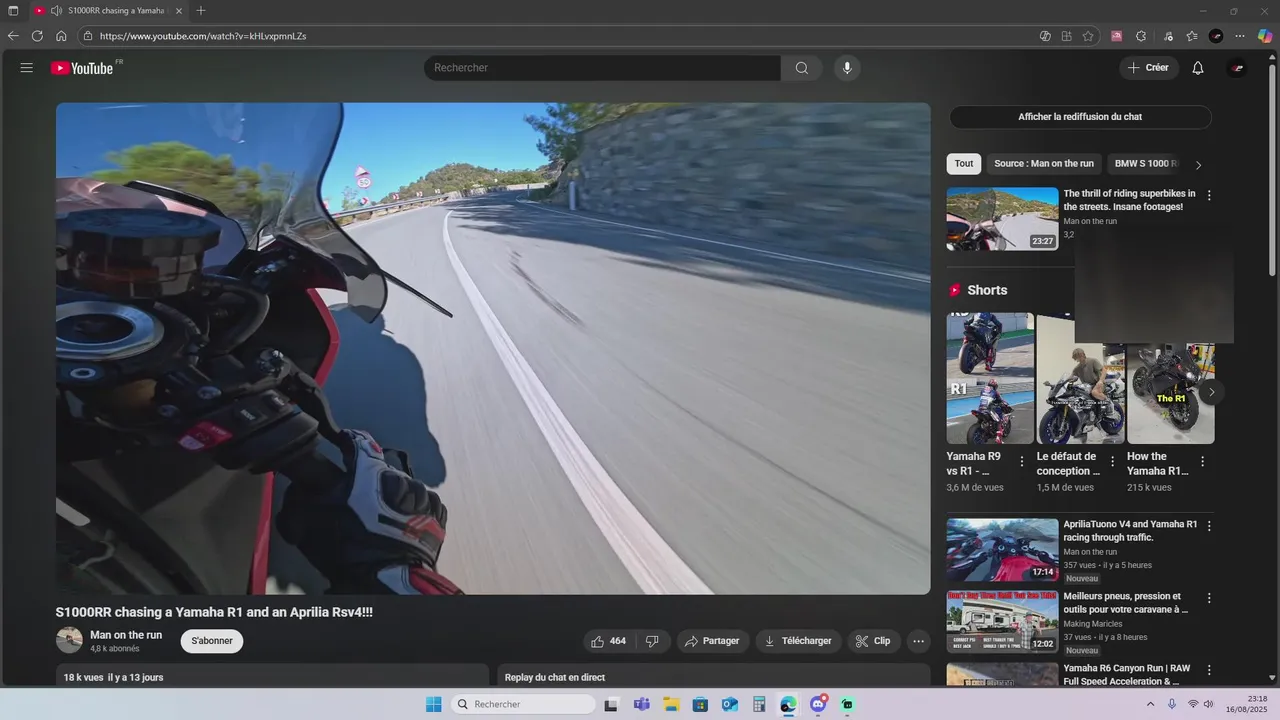Image resolution: width=1280 pixels, height=720 pixels.
Task: Open Microsoft Teams from the taskbar
Action: [x=641, y=705]
